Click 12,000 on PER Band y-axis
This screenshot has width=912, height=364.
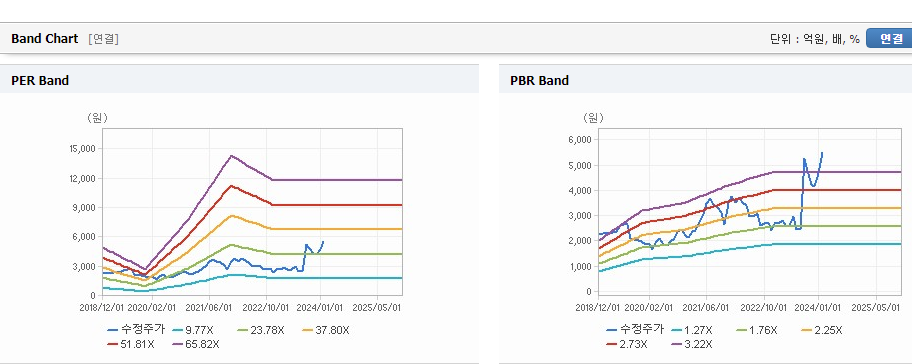(83, 179)
